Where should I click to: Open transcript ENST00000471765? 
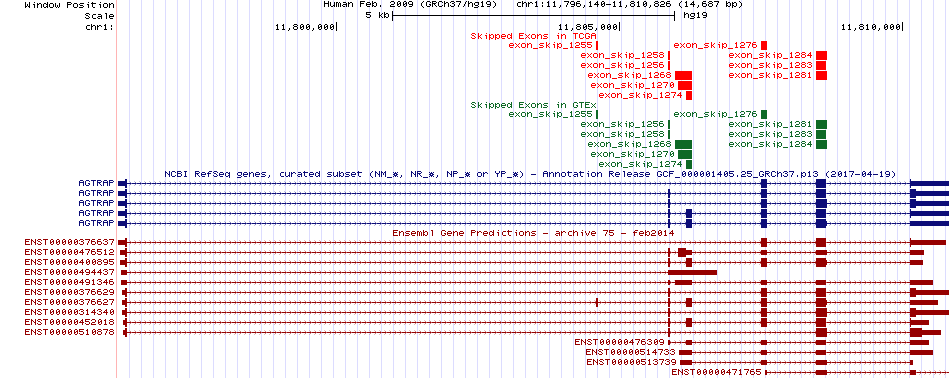716,372
